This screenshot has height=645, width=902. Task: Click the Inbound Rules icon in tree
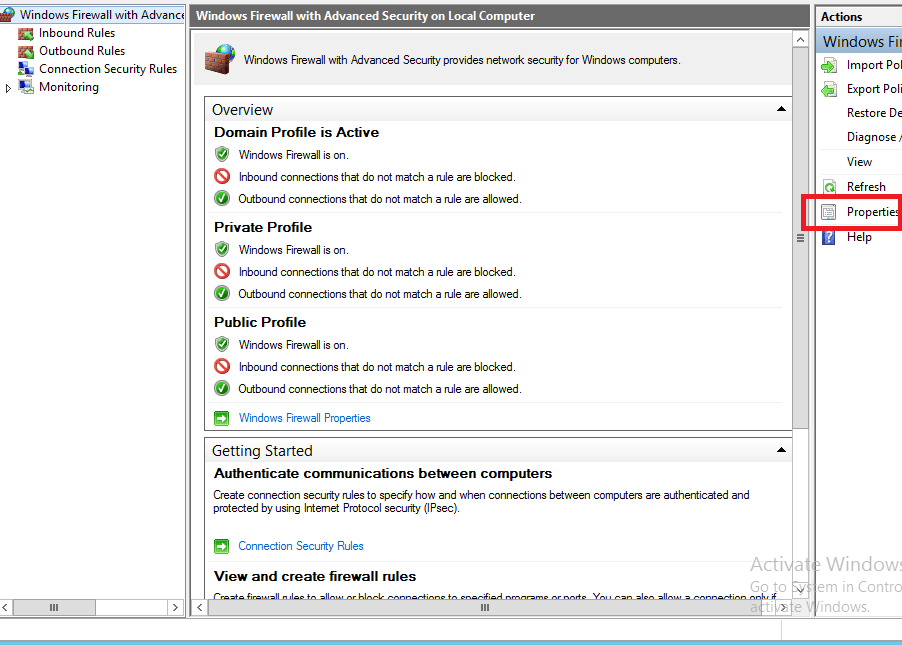26,33
